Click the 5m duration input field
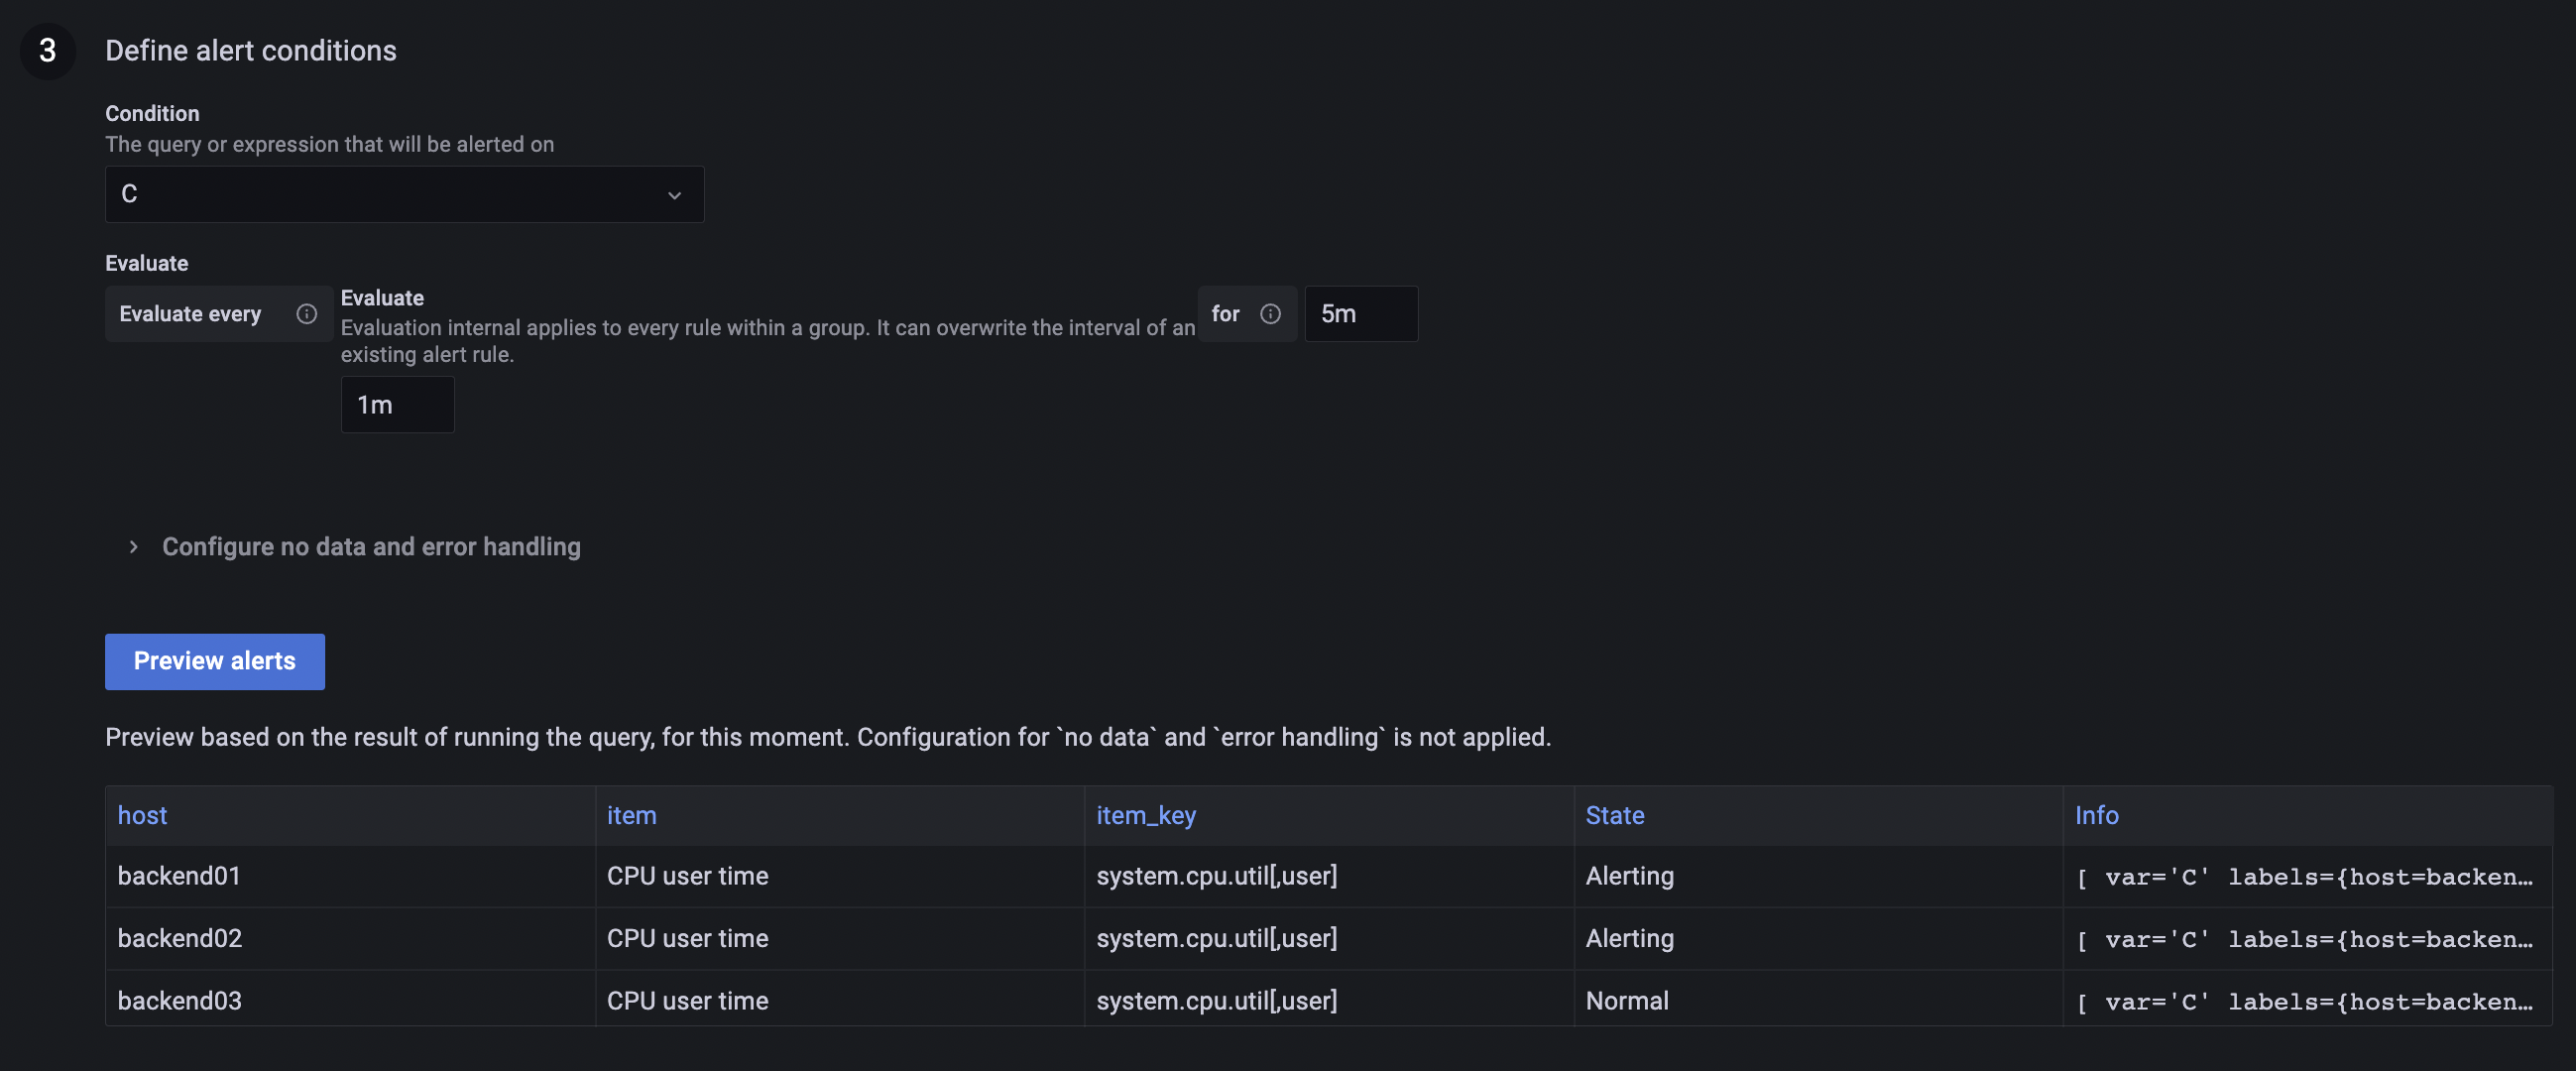 [1361, 313]
